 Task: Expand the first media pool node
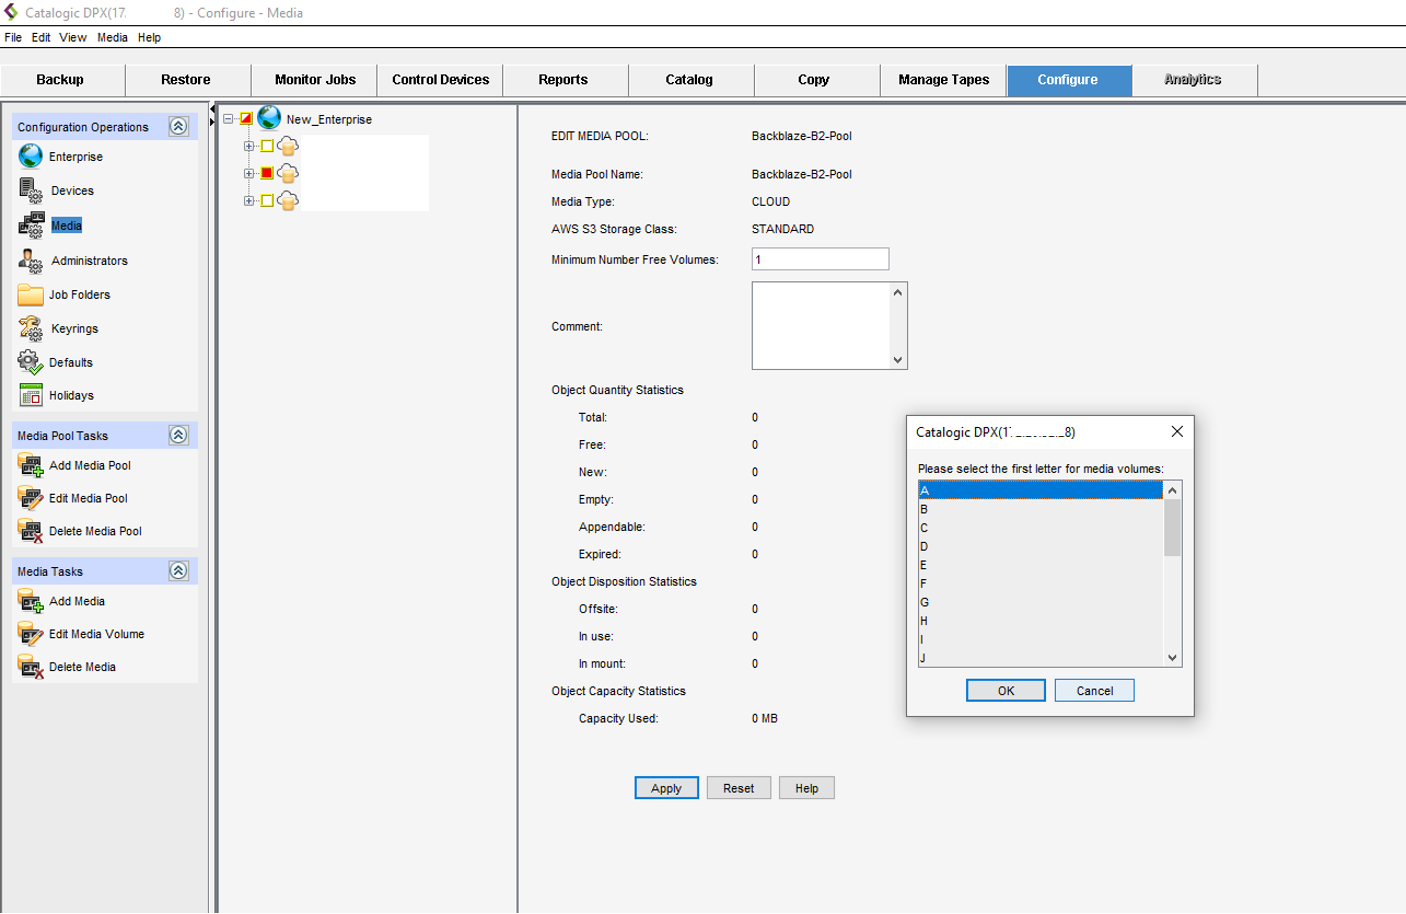pyautogui.click(x=249, y=146)
